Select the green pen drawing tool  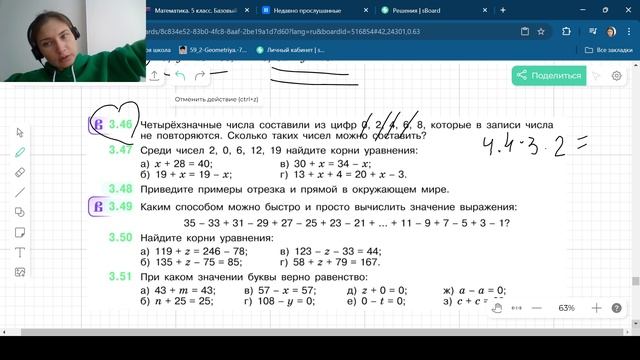click(20, 152)
